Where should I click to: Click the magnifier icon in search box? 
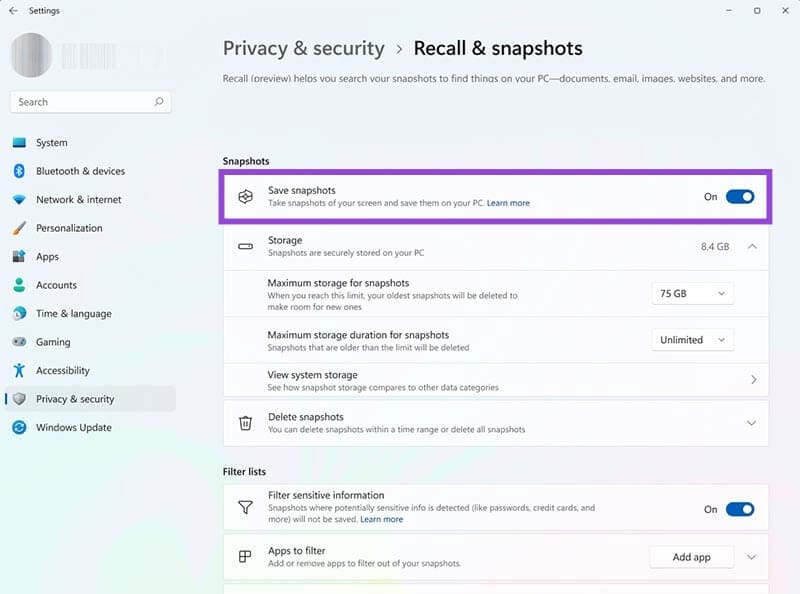159,102
